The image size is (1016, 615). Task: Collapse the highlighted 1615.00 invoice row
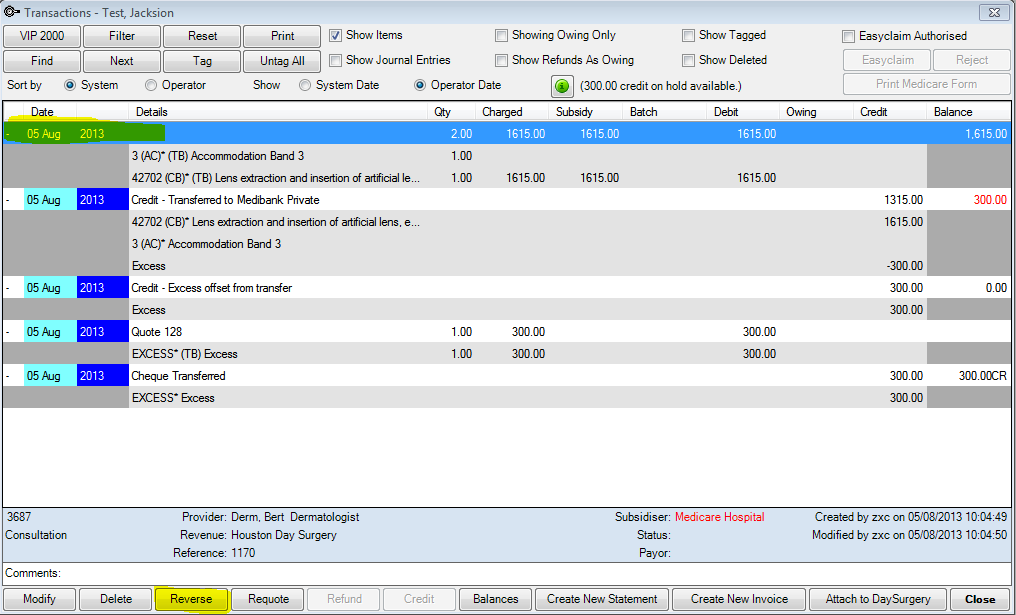8,134
